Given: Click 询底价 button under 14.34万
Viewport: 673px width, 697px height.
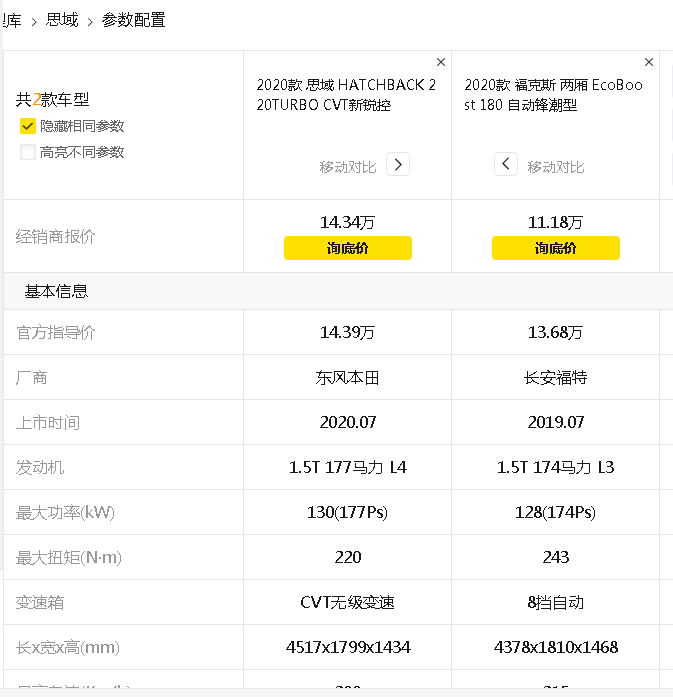Looking at the screenshot, I should [x=348, y=248].
